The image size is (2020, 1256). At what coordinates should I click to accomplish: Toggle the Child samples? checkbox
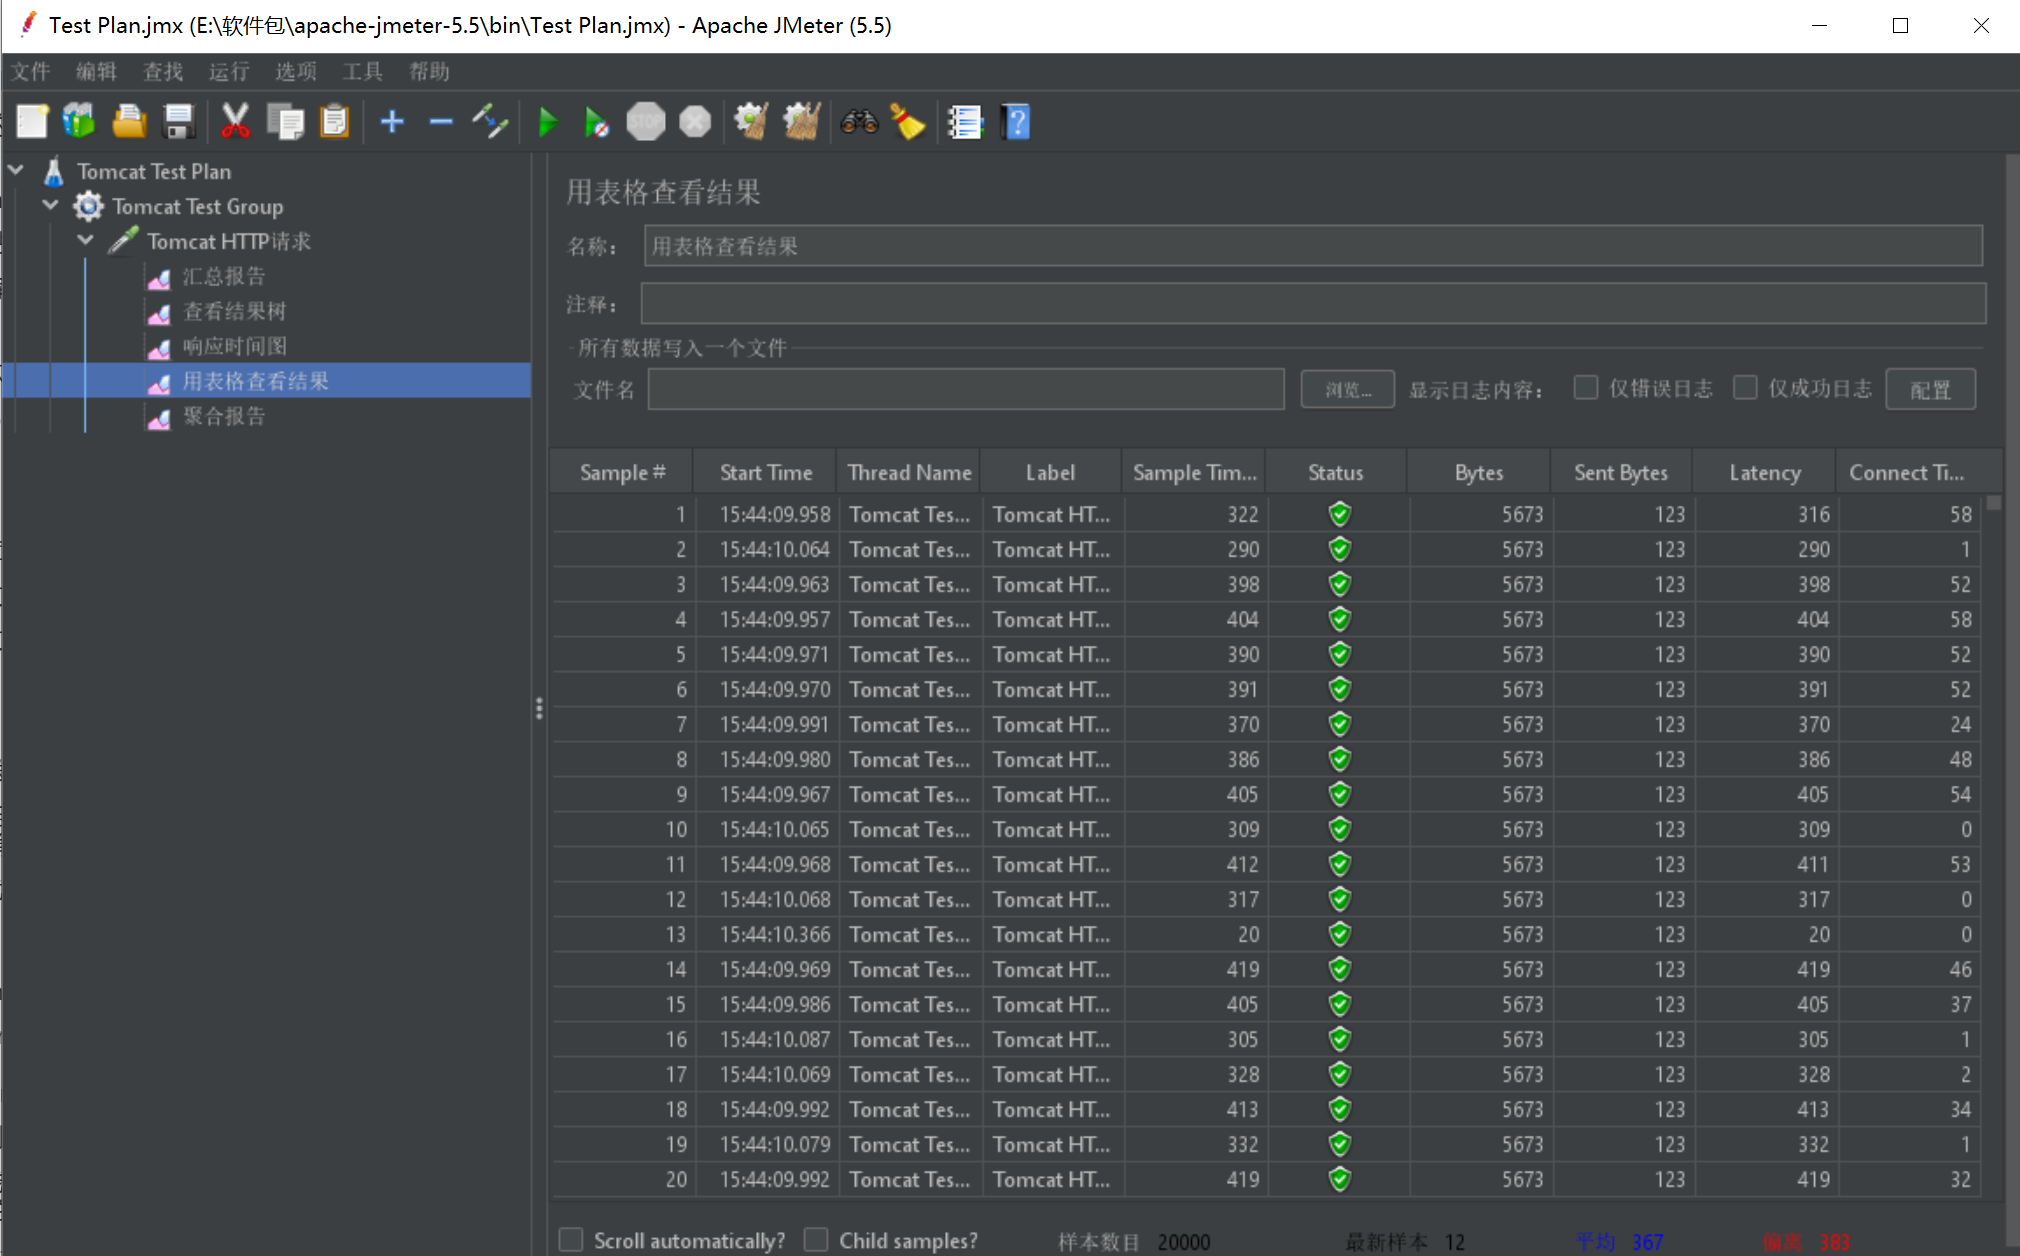pos(816,1240)
